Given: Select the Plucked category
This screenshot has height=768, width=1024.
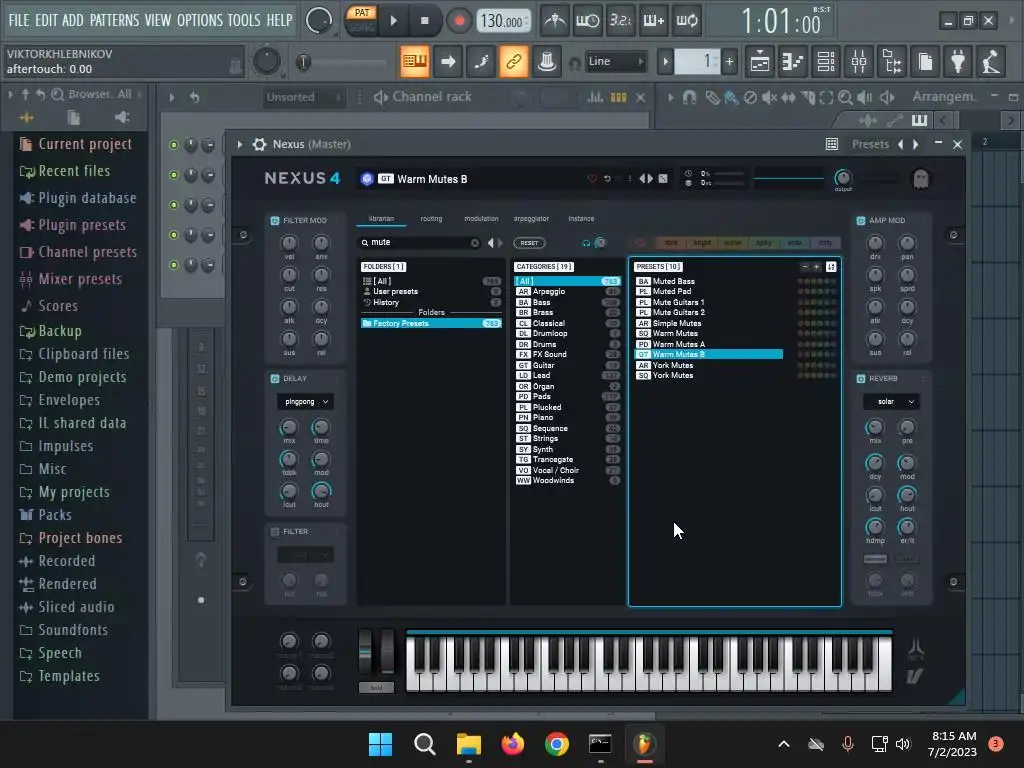Looking at the screenshot, I should click(567, 407).
